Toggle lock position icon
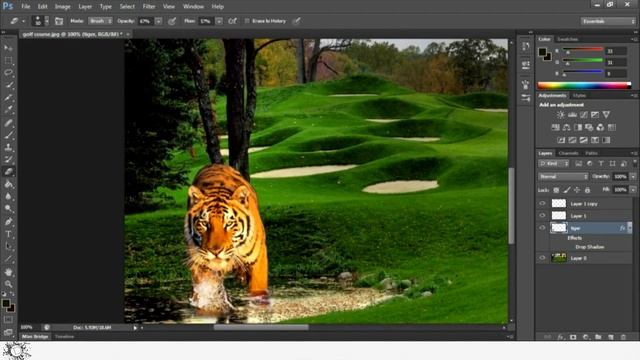This screenshot has width=640, height=360. (x=577, y=190)
